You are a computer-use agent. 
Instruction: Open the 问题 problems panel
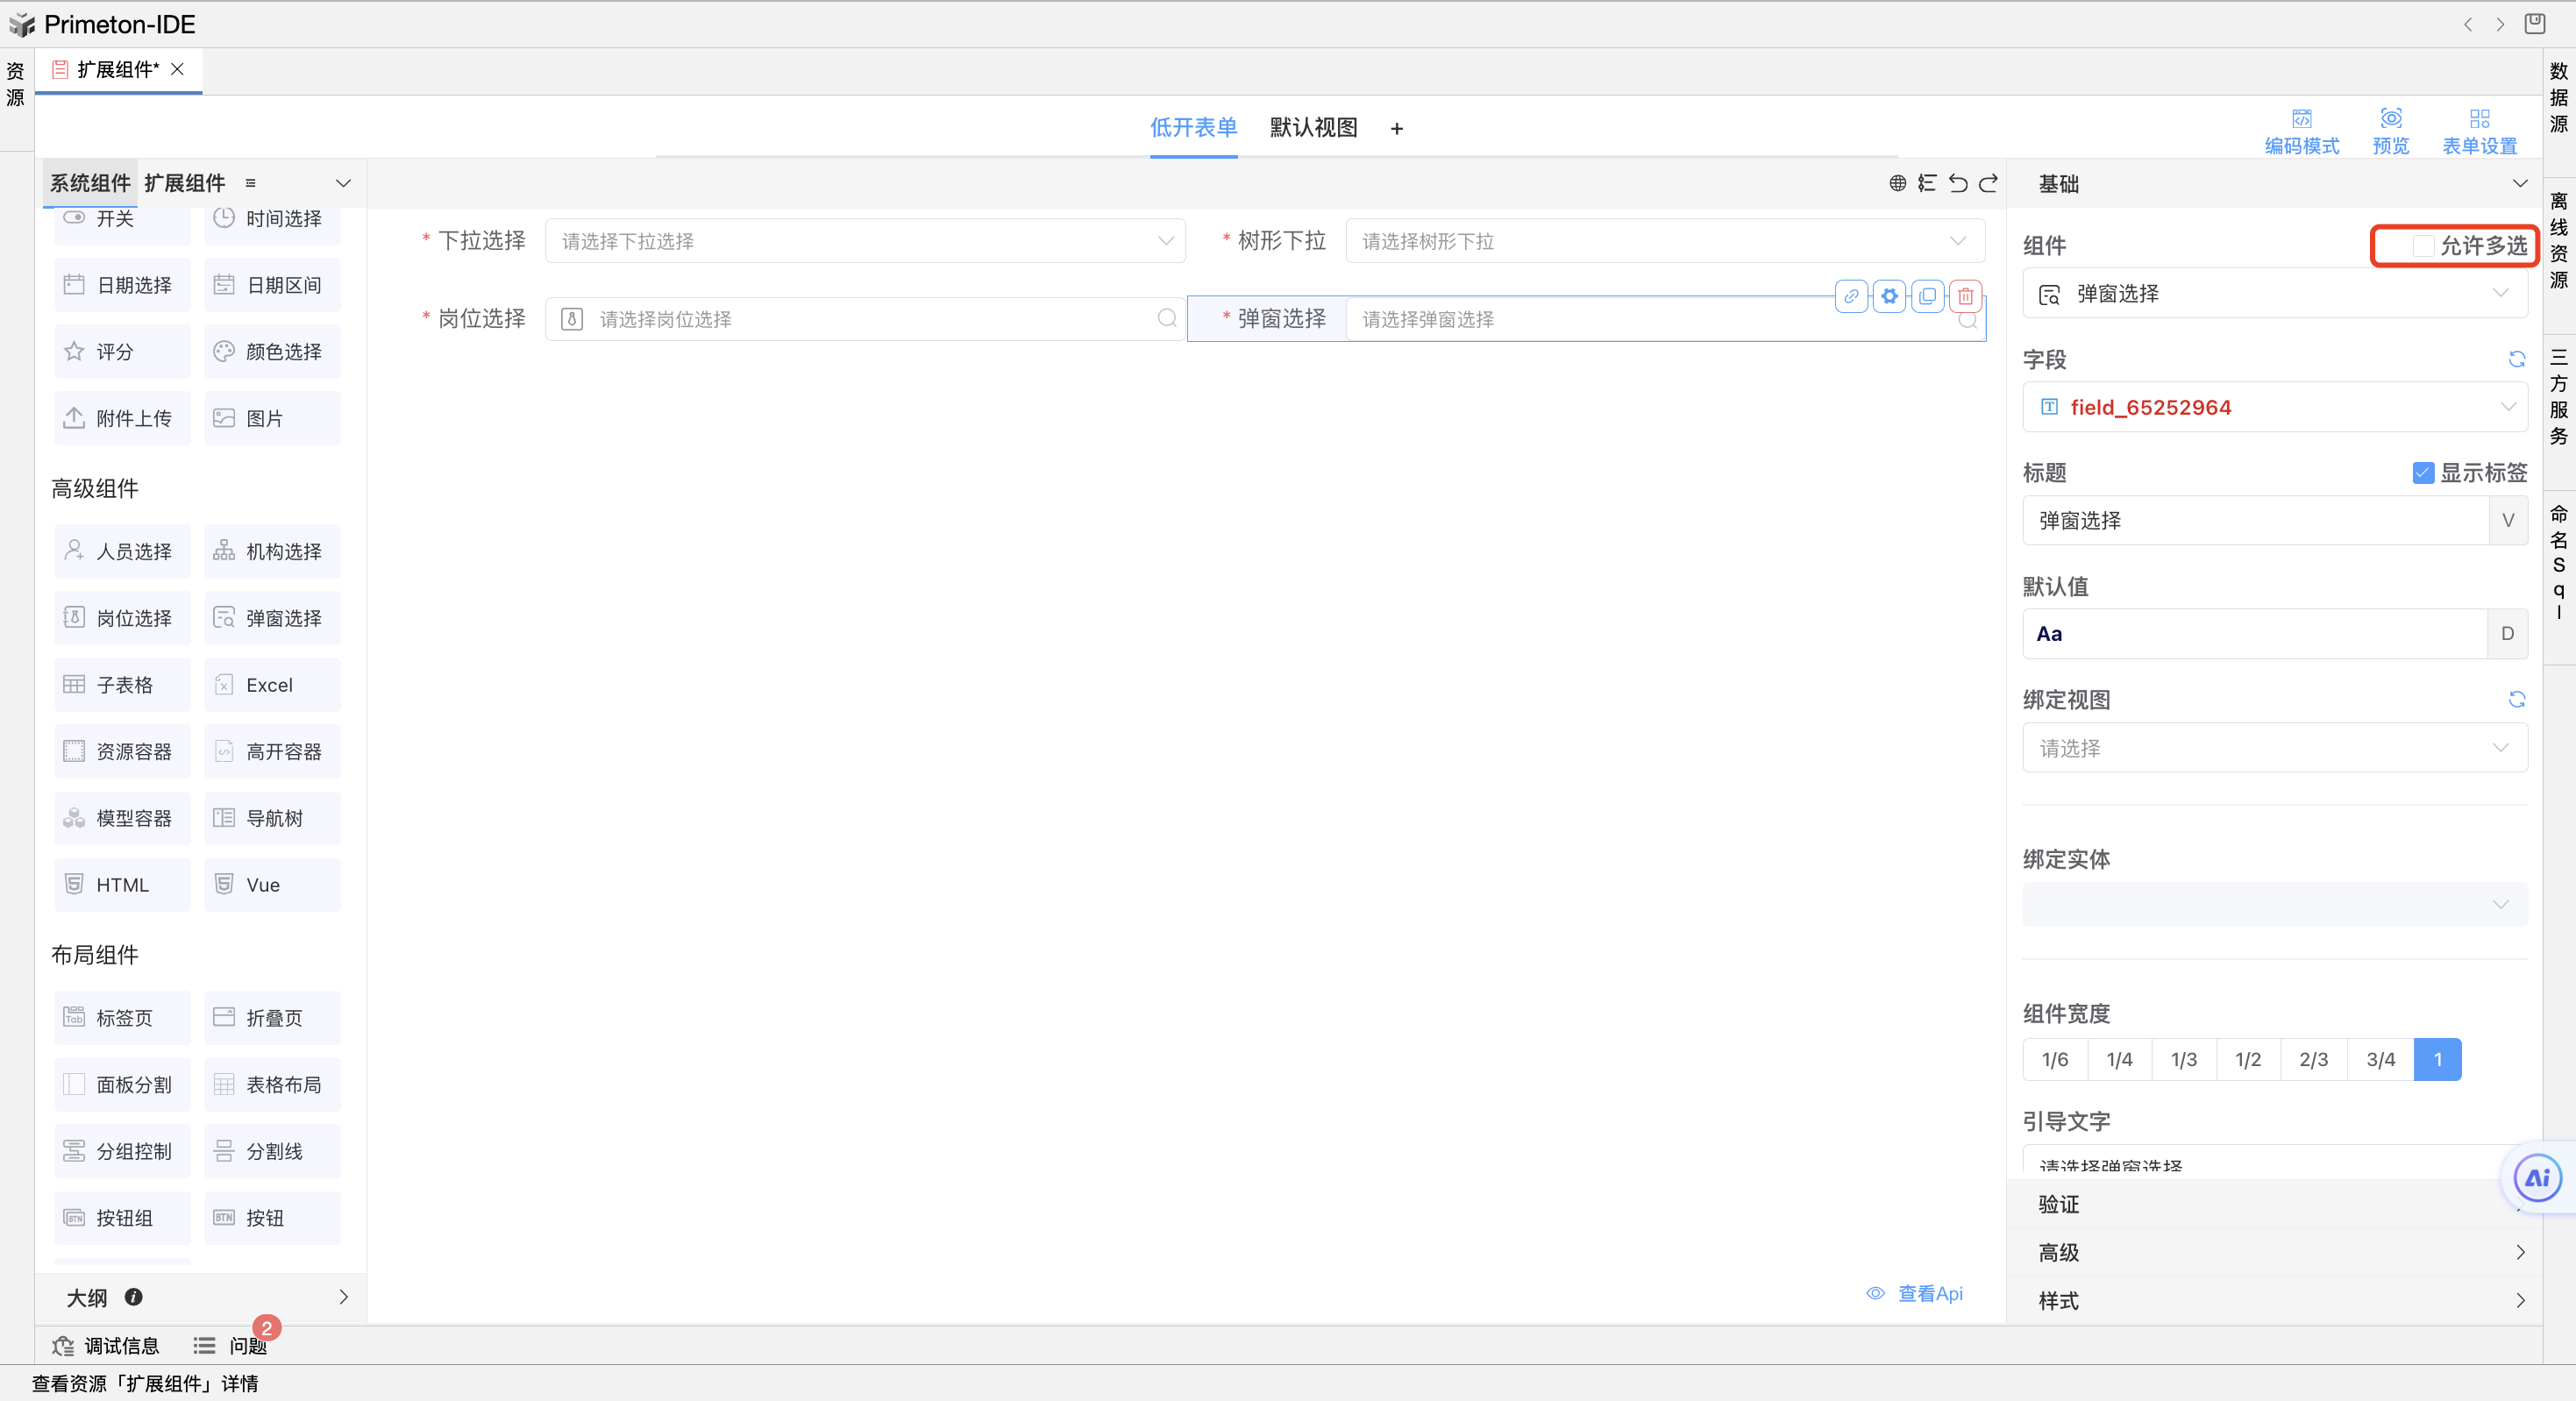tap(246, 1346)
